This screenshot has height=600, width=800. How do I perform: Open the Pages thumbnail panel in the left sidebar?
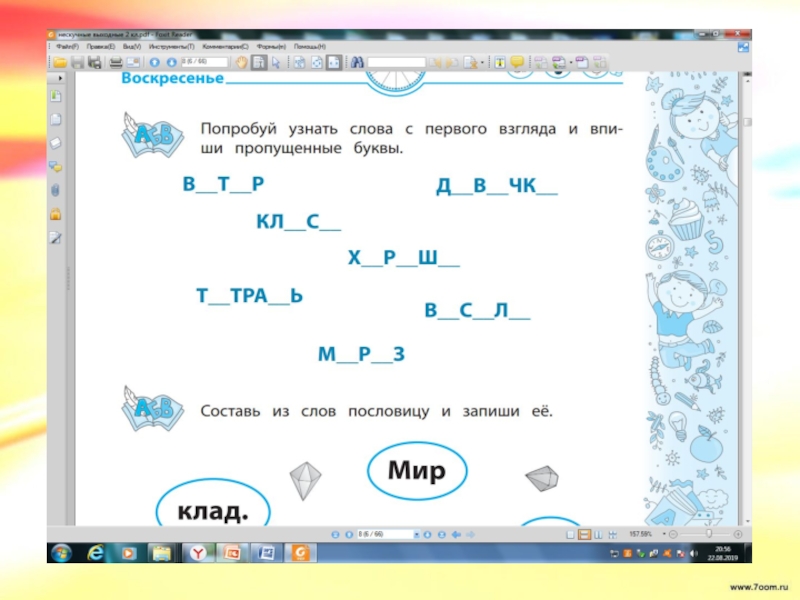tap(56, 119)
